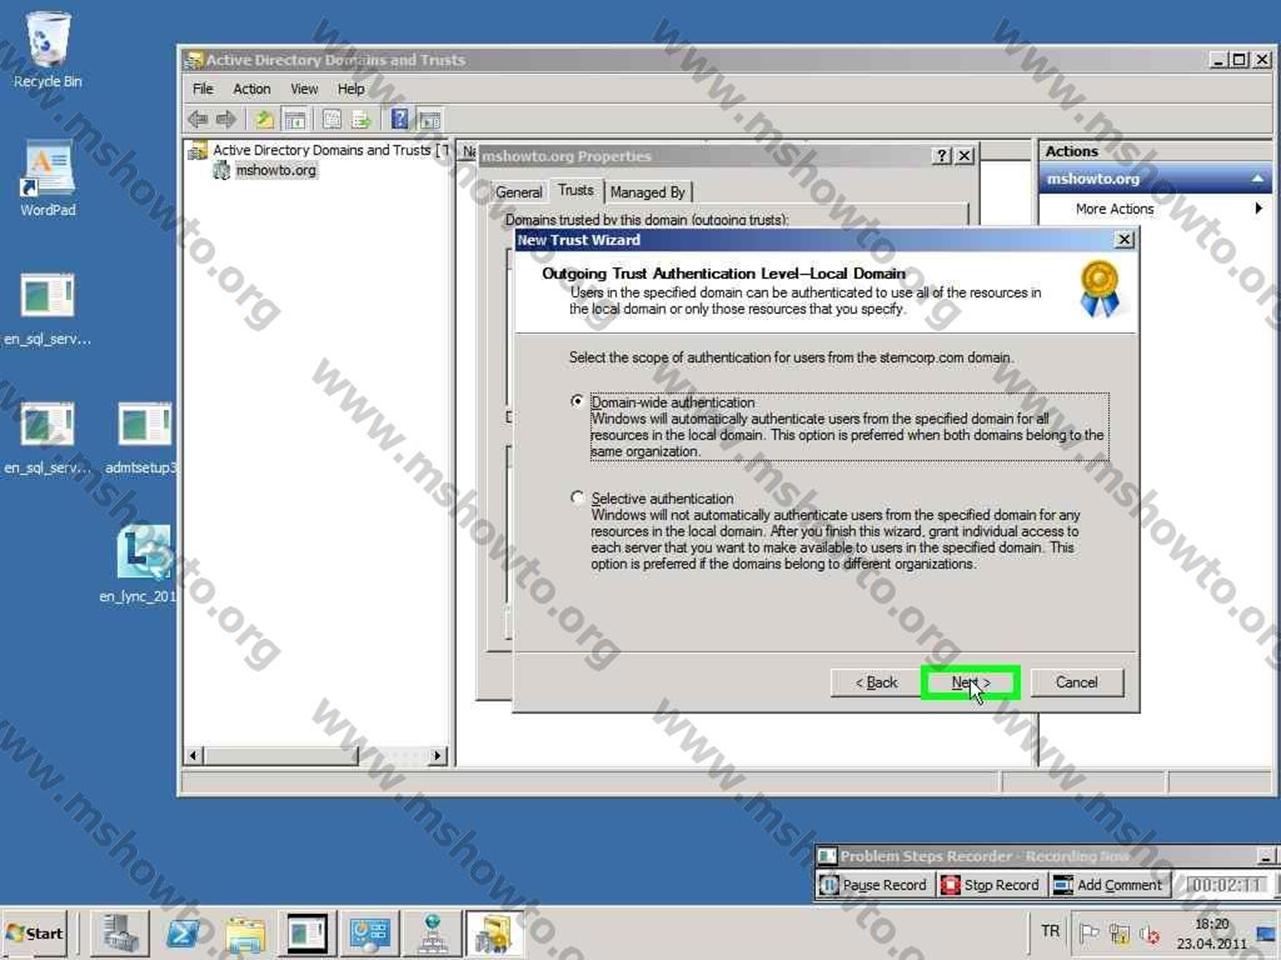Viewport: 1281px width, 960px height.
Task: Select the Domain-wide authentication radio button
Action: (577, 401)
